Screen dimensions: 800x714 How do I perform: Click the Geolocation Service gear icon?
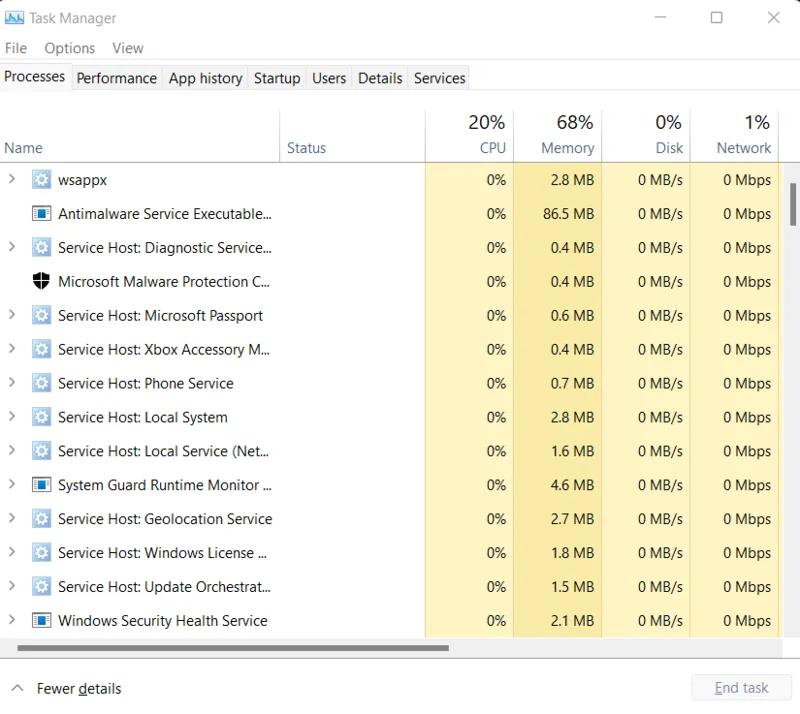click(x=41, y=519)
